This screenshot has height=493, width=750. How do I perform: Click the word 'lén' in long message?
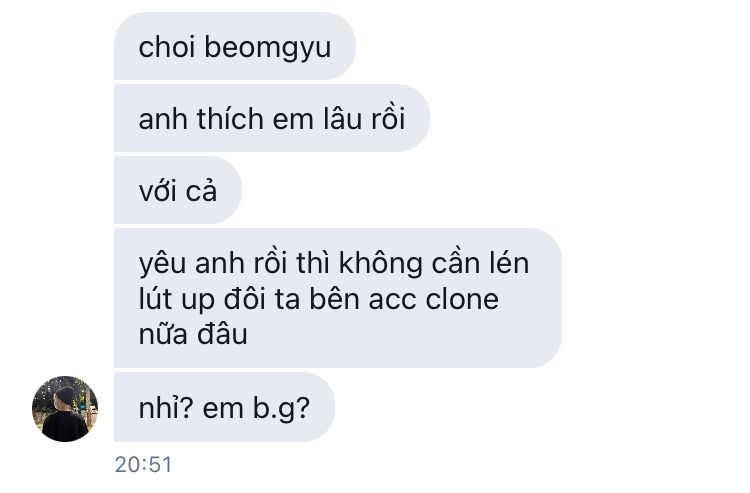coord(508,263)
